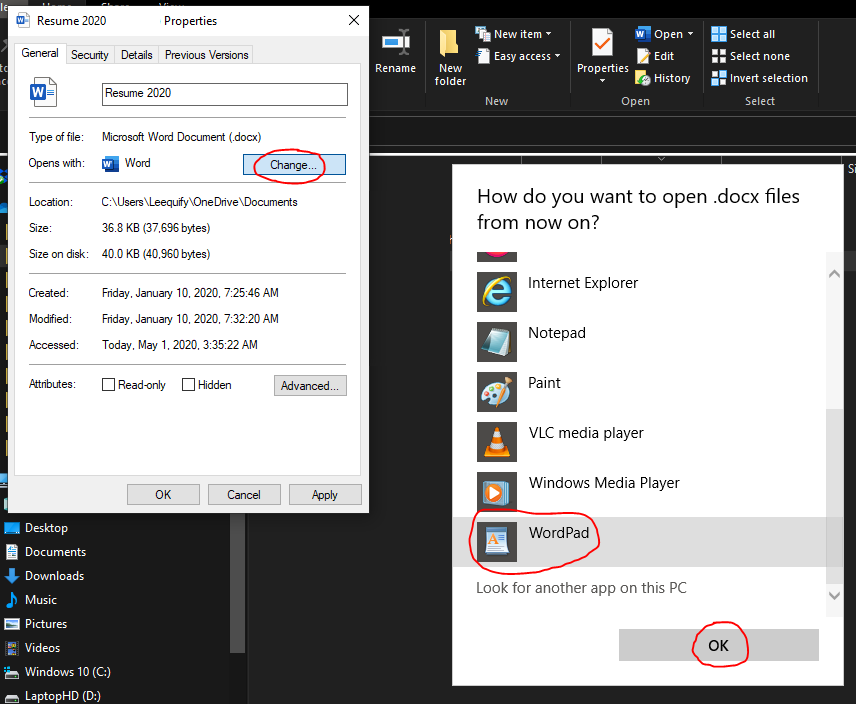856x704 pixels.
Task: Click the Modified date ending 7:32:20 AM
Action: click(190, 319)
